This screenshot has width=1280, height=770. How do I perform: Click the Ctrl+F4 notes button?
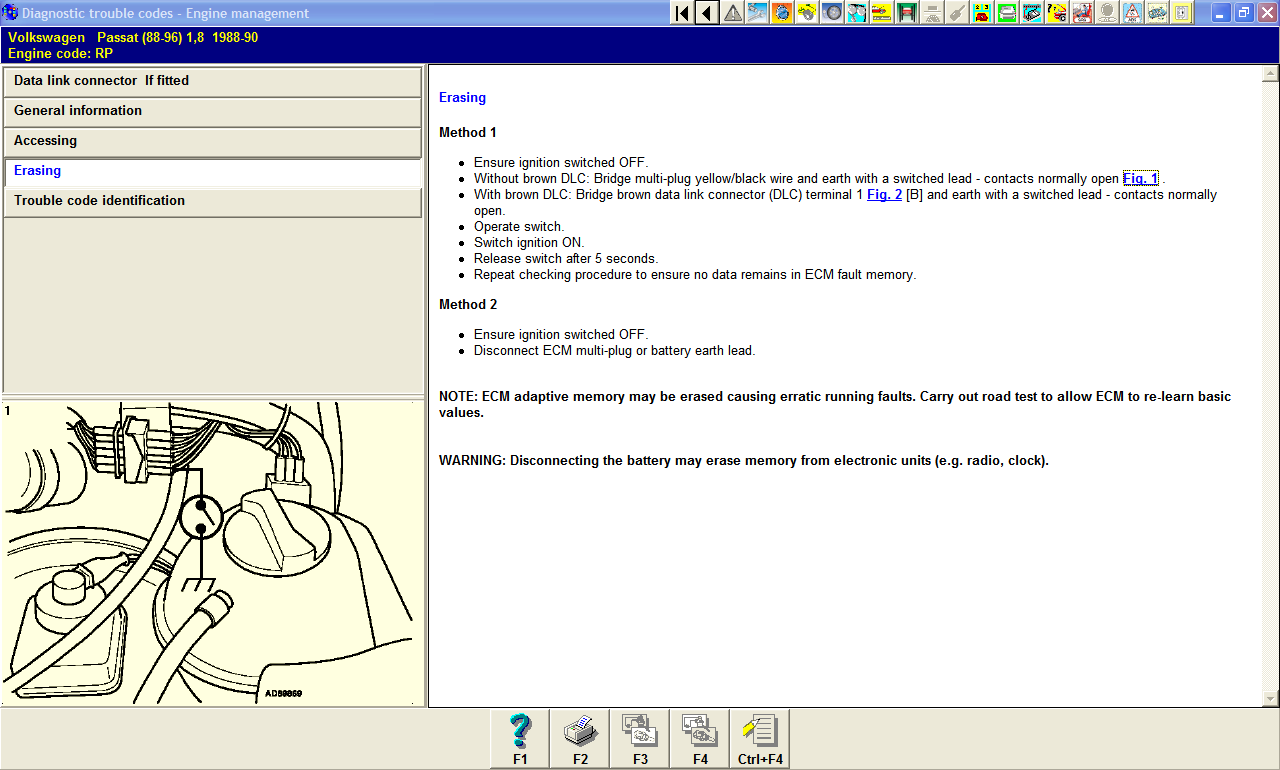click(x=760, y=739)
